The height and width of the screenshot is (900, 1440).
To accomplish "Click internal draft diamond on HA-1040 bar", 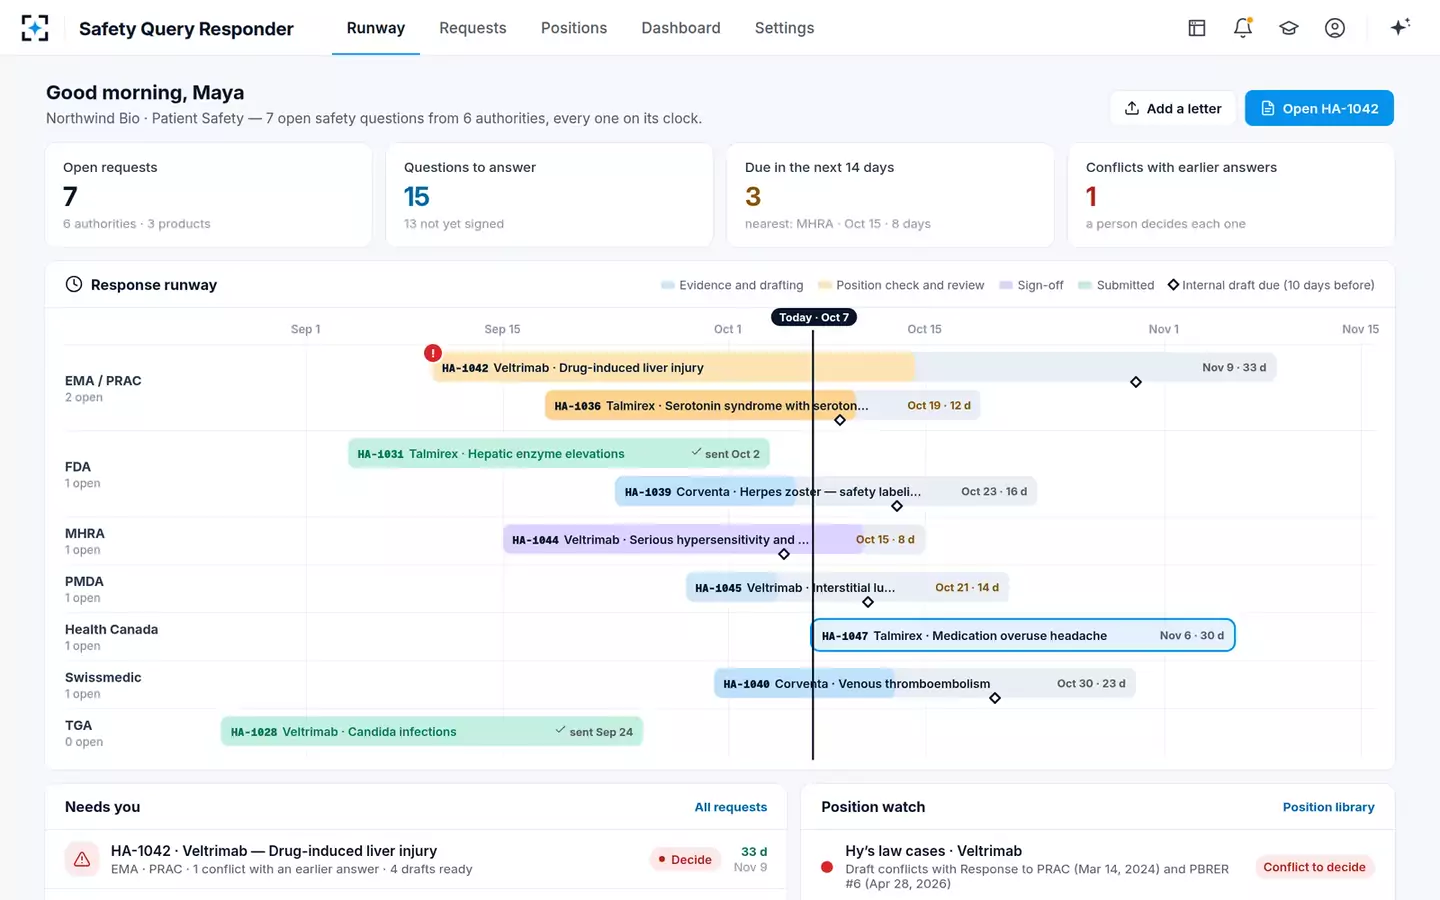I will 995,698.
